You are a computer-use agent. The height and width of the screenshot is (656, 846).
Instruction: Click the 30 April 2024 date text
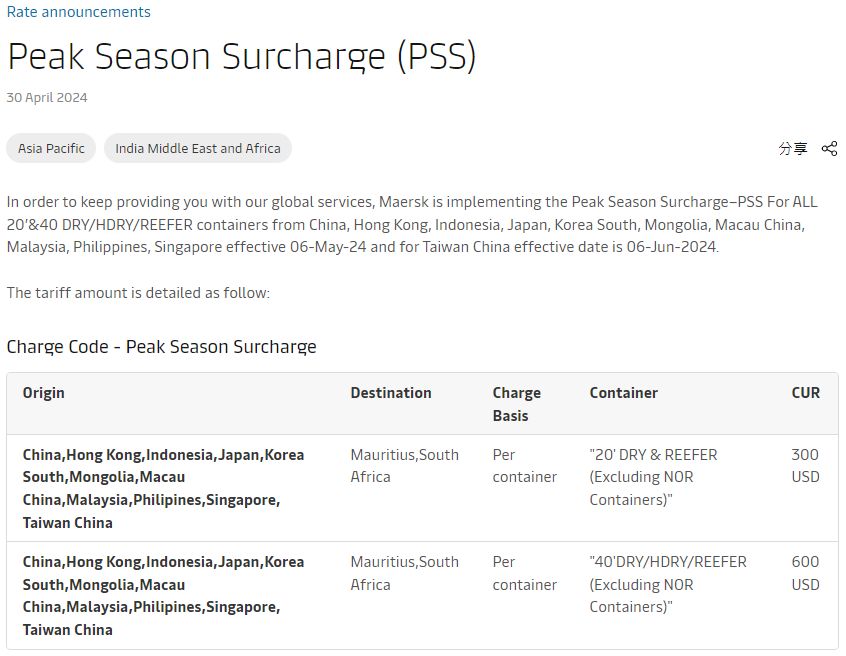pos(47,98)
